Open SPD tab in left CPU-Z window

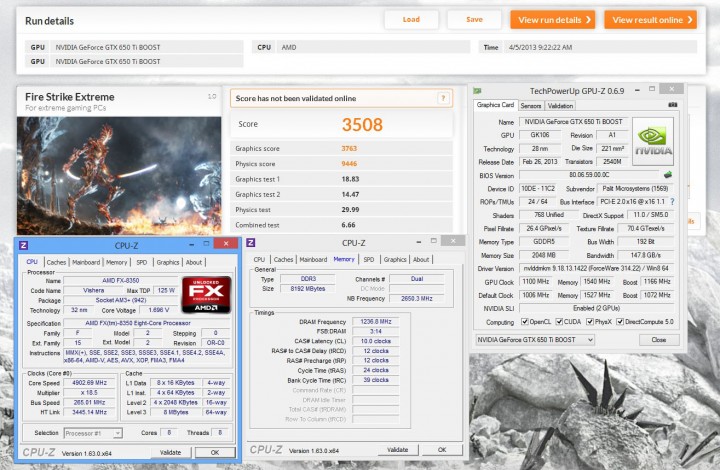point(141,262)
